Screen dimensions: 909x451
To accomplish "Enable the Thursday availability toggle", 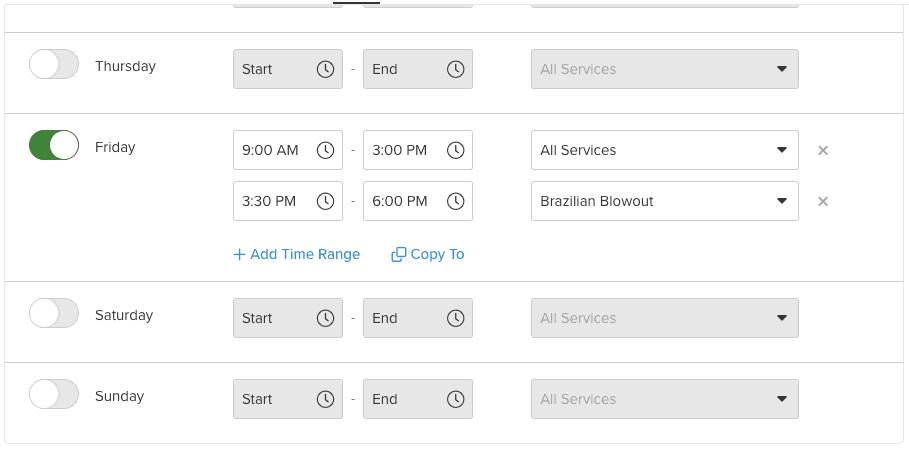I will pos(54,65).
